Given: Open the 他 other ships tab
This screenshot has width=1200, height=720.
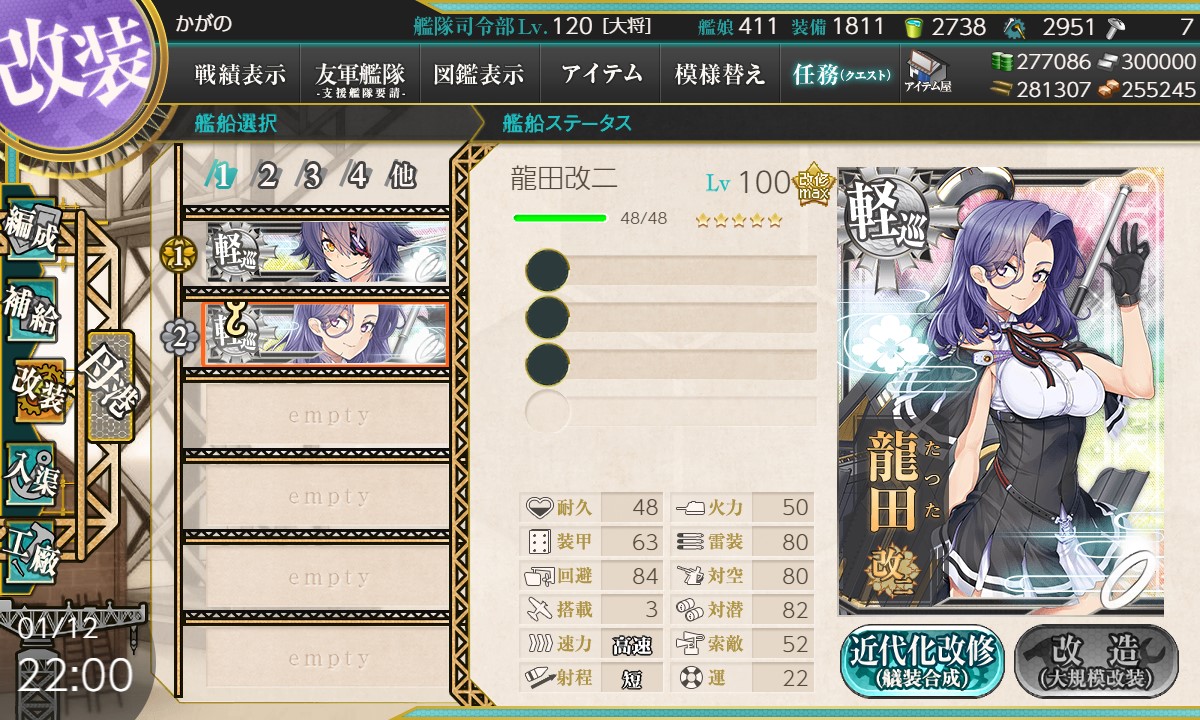Looking at the screenshot, I should 402,177.
